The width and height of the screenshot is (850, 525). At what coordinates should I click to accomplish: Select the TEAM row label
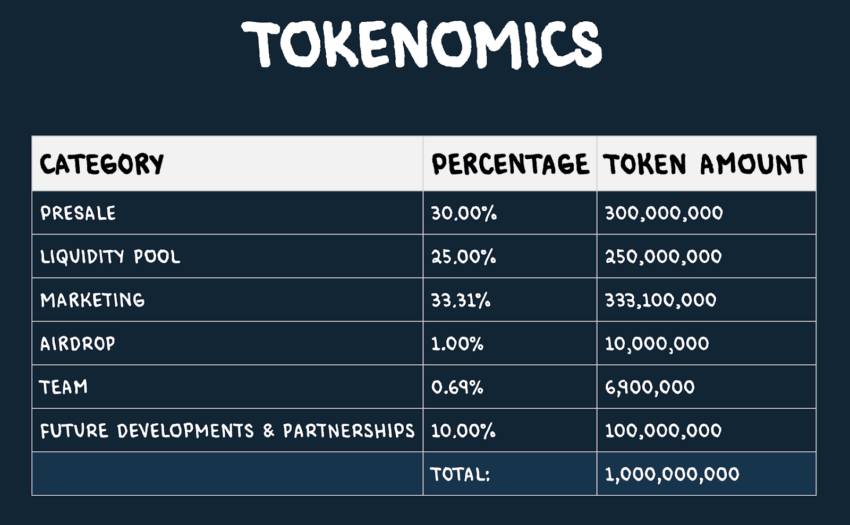pyautogui.click(x=227, y=387)
